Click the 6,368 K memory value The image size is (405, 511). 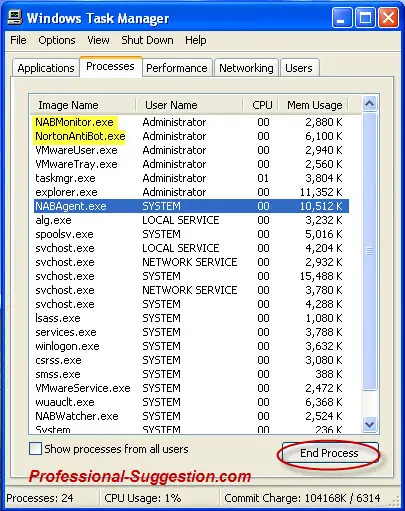(x=324, y=402)
